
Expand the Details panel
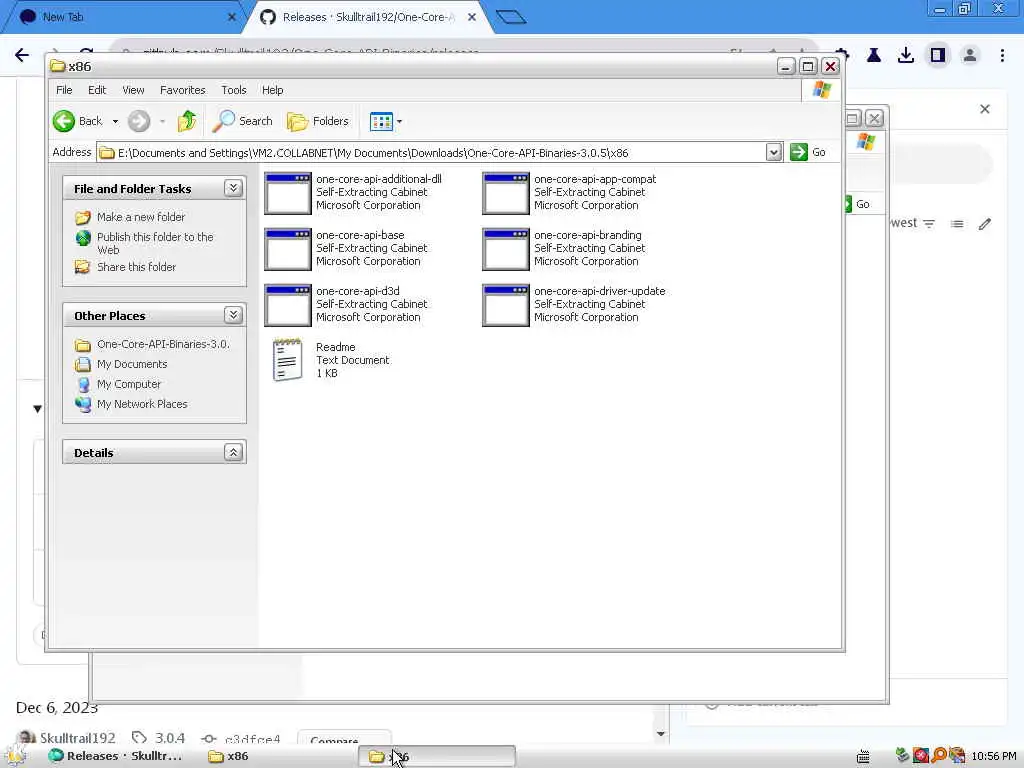[x=233, y=452]
